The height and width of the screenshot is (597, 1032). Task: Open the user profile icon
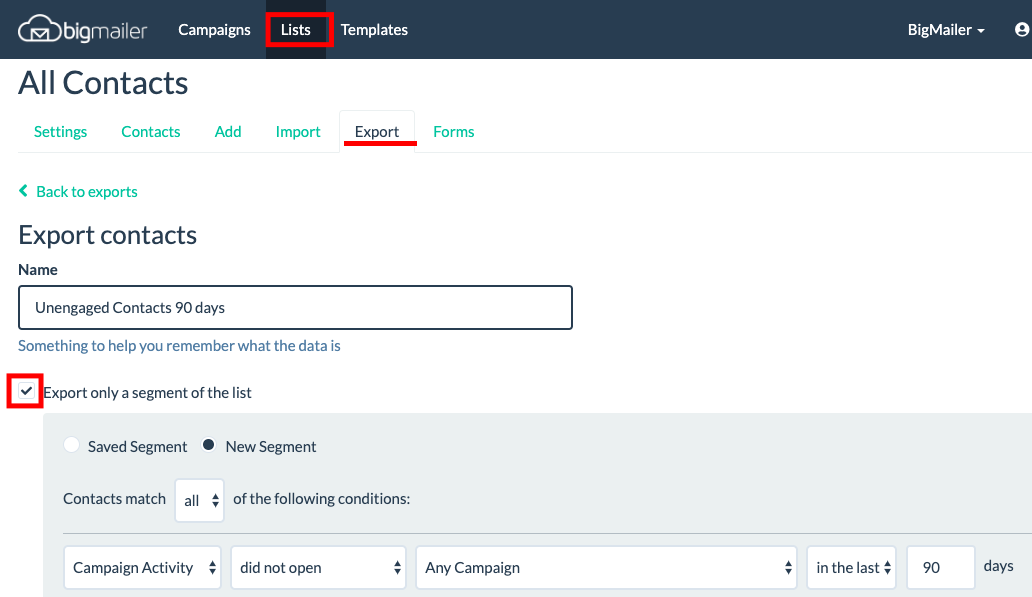pyautogui.click(x=1022, y=30)
